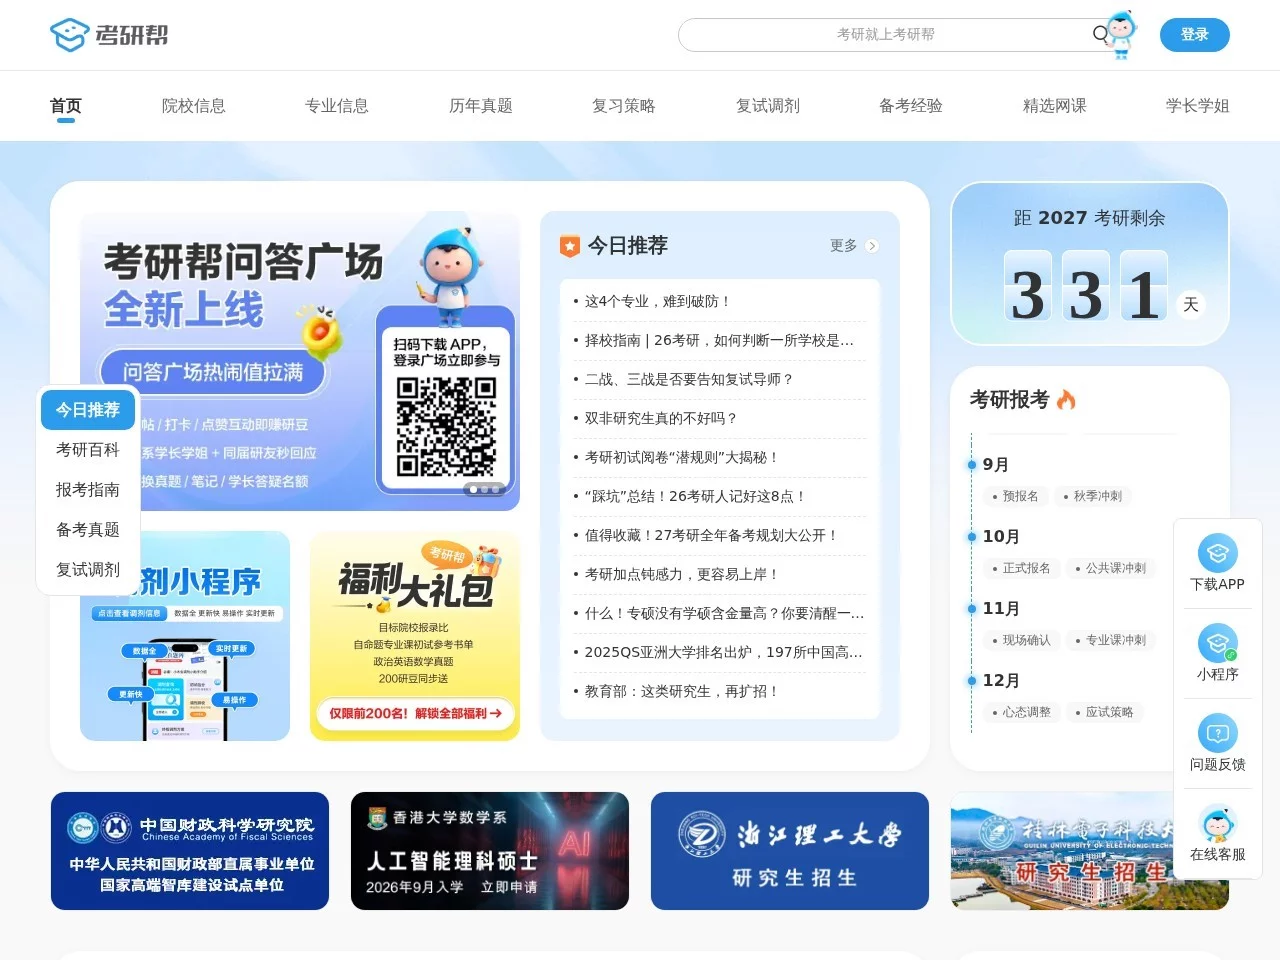
Task: Open the 问题反馈 icon
Action: click(1217, 733)
